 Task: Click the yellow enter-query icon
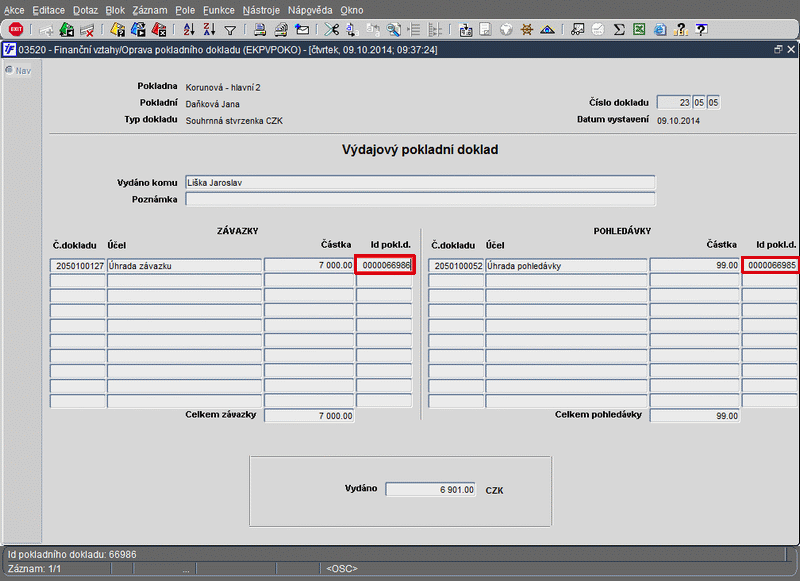[x=117, y=30]
